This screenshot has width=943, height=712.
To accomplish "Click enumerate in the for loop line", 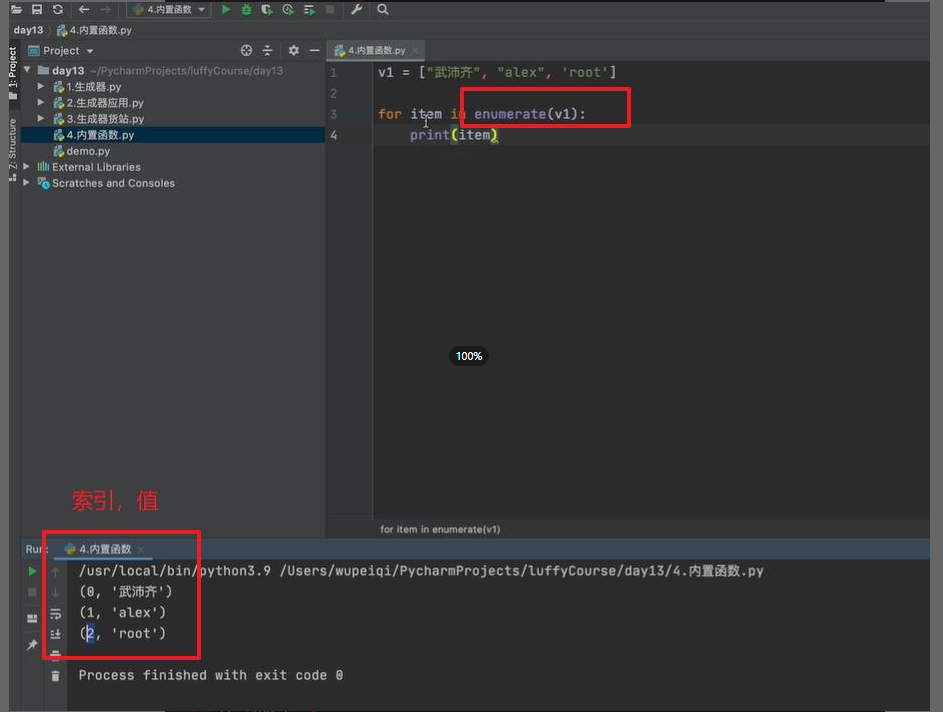I will tap(510, 114).
